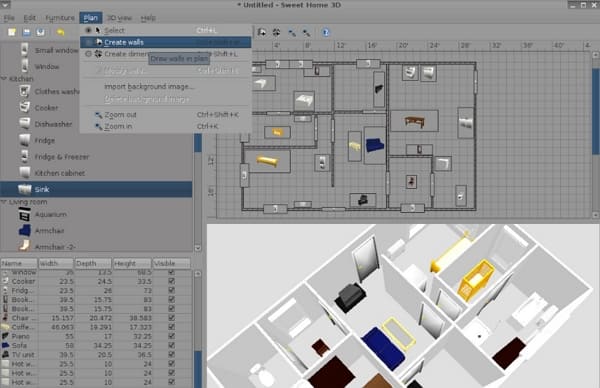Select the Piano row in furniture table
Viewport: 600px width, 388px height.
[x=96, y=336]
